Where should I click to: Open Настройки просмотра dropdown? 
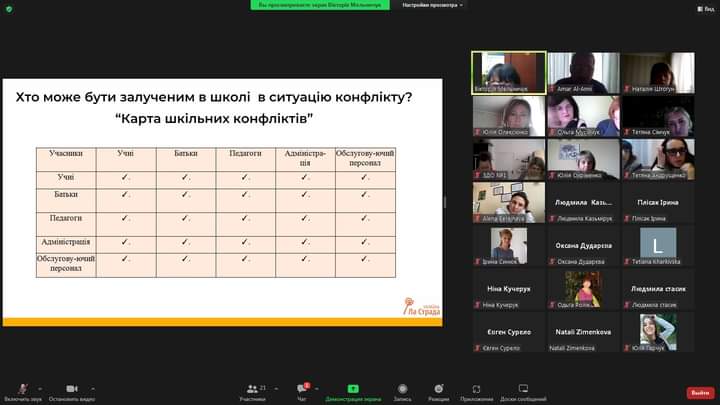tap(432, 5)
